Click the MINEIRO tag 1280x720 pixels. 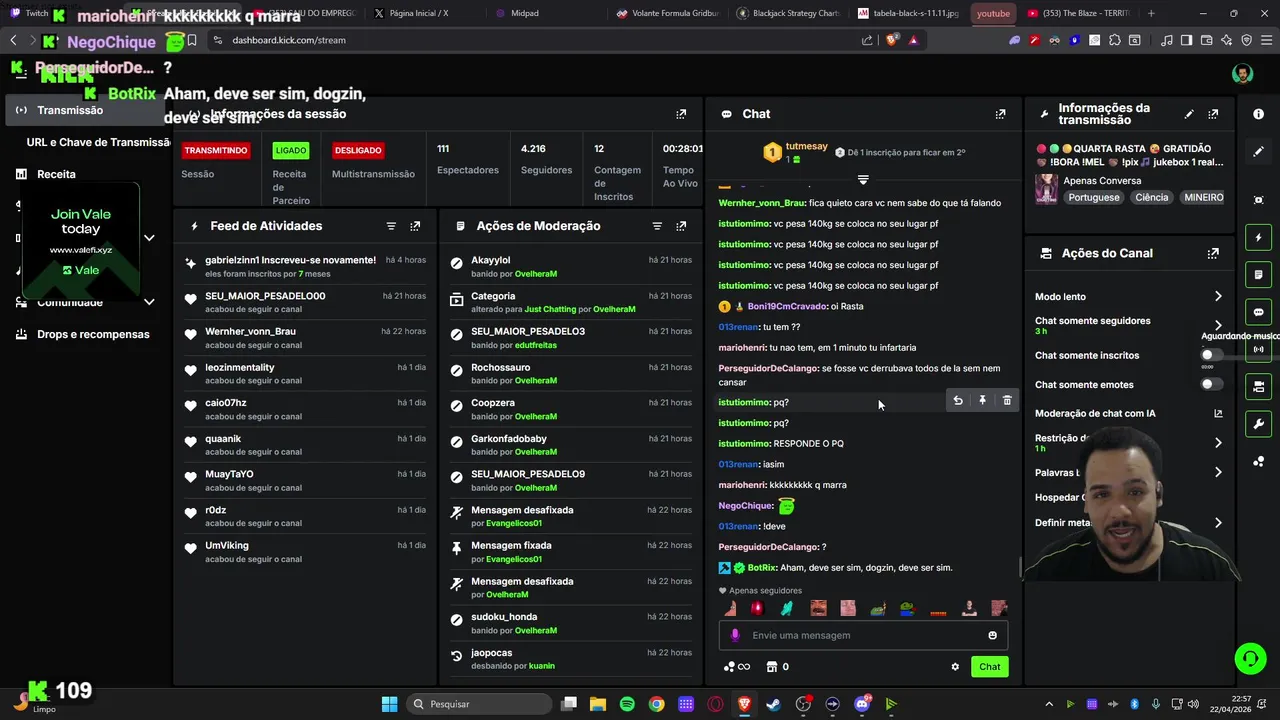1203,197
